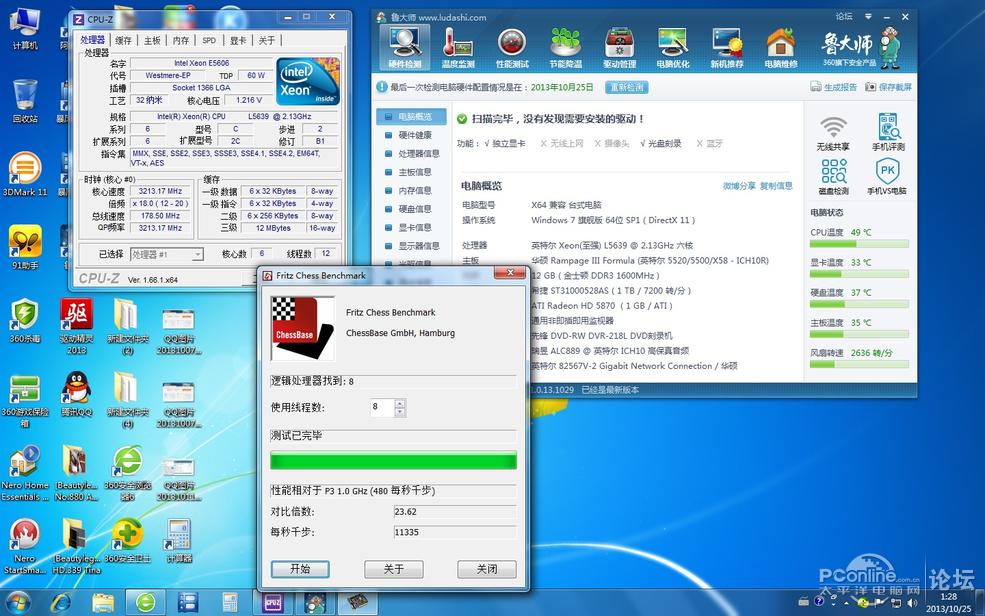Switch to CPU-Z 内存 memory tab

coord(181,40)
